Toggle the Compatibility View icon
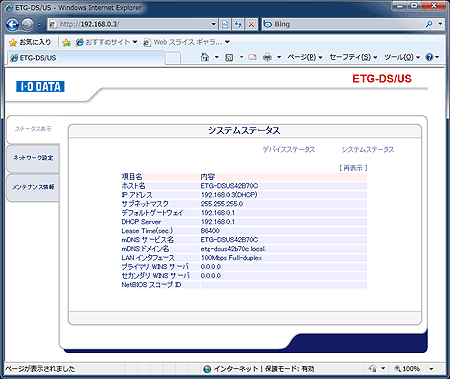Viewport: 450px width, 379px height. tap(225, 24)
